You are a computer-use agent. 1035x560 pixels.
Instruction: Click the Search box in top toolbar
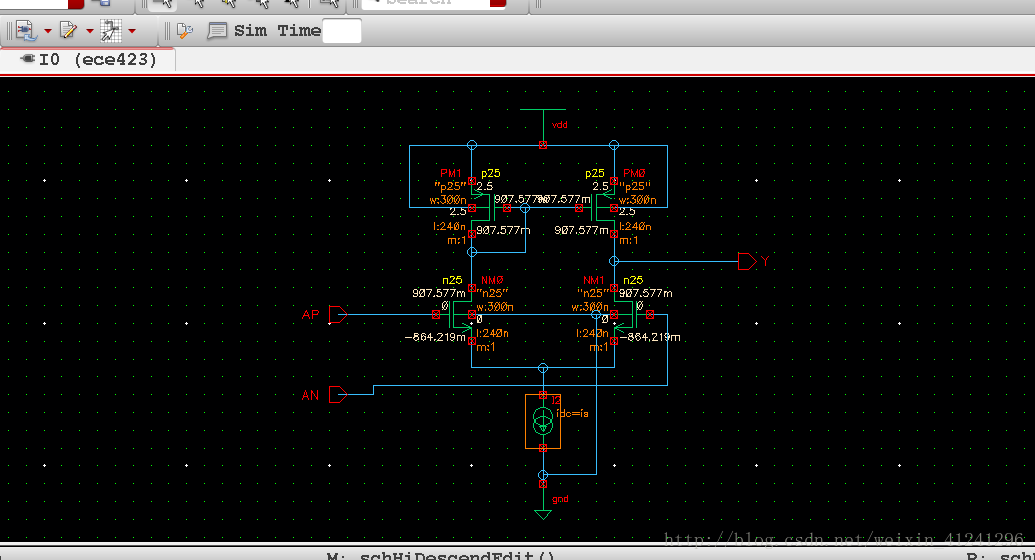[432, 3]
